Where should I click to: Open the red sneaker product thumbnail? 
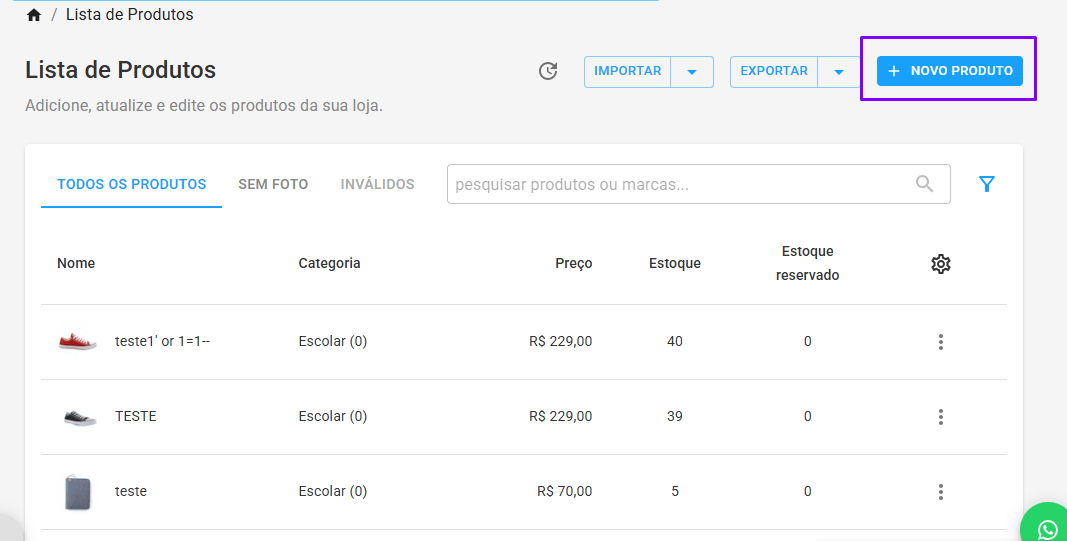click(x=77, y=342)
